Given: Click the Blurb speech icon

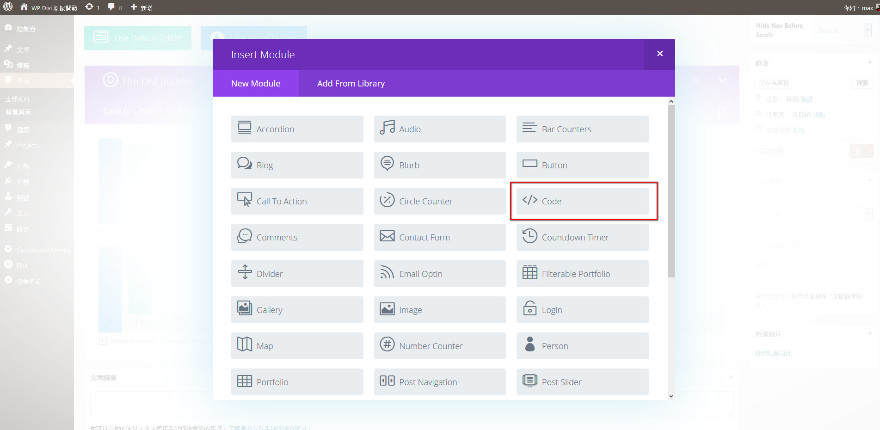Looking at the screenshot, I should tap(387, 164).
